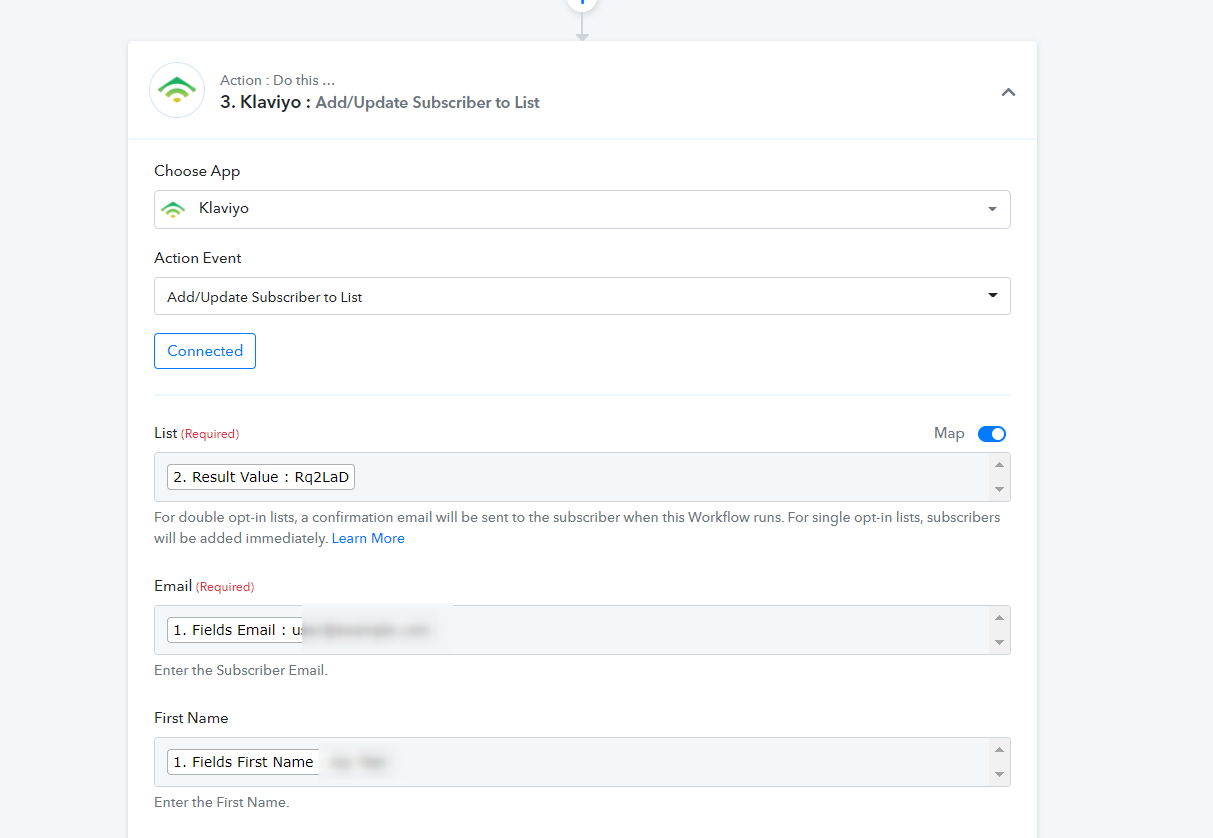Click First Name field scroll down arrow

[999, 775]
